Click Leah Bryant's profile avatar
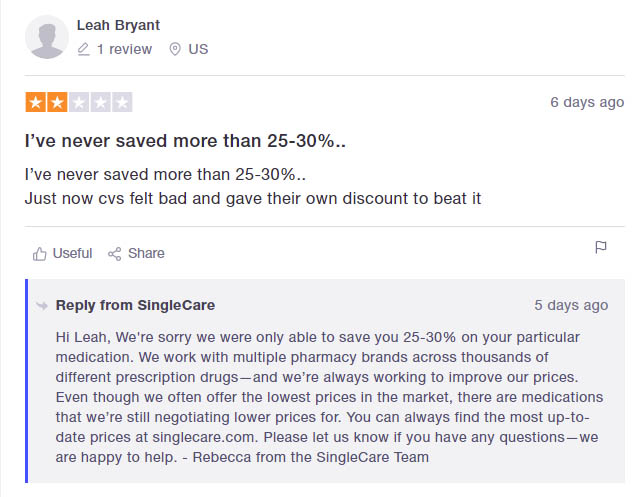 coord(47,37)
